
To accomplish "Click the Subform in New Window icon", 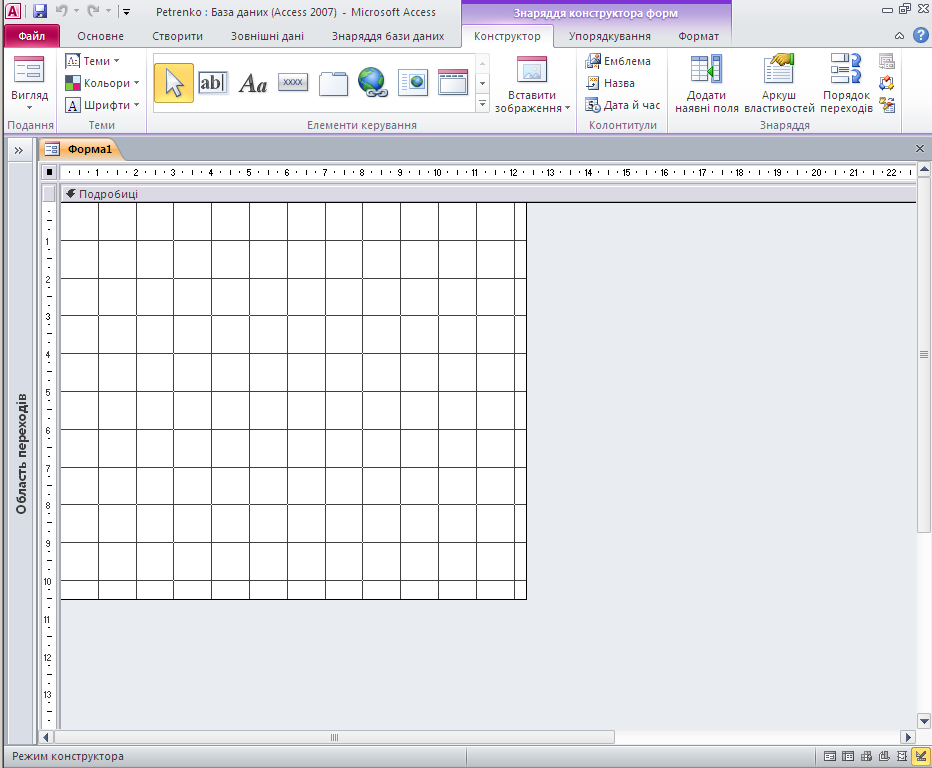I will (886, 61).
